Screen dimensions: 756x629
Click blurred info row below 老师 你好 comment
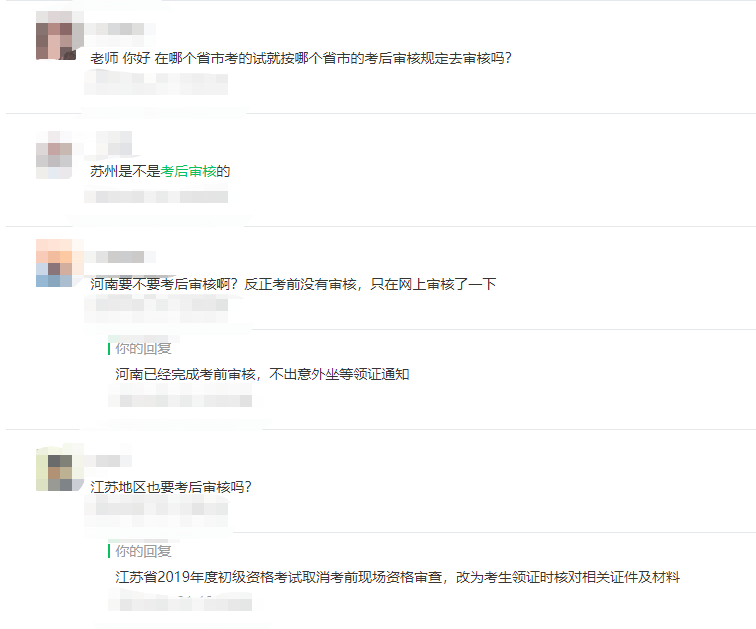156,83
